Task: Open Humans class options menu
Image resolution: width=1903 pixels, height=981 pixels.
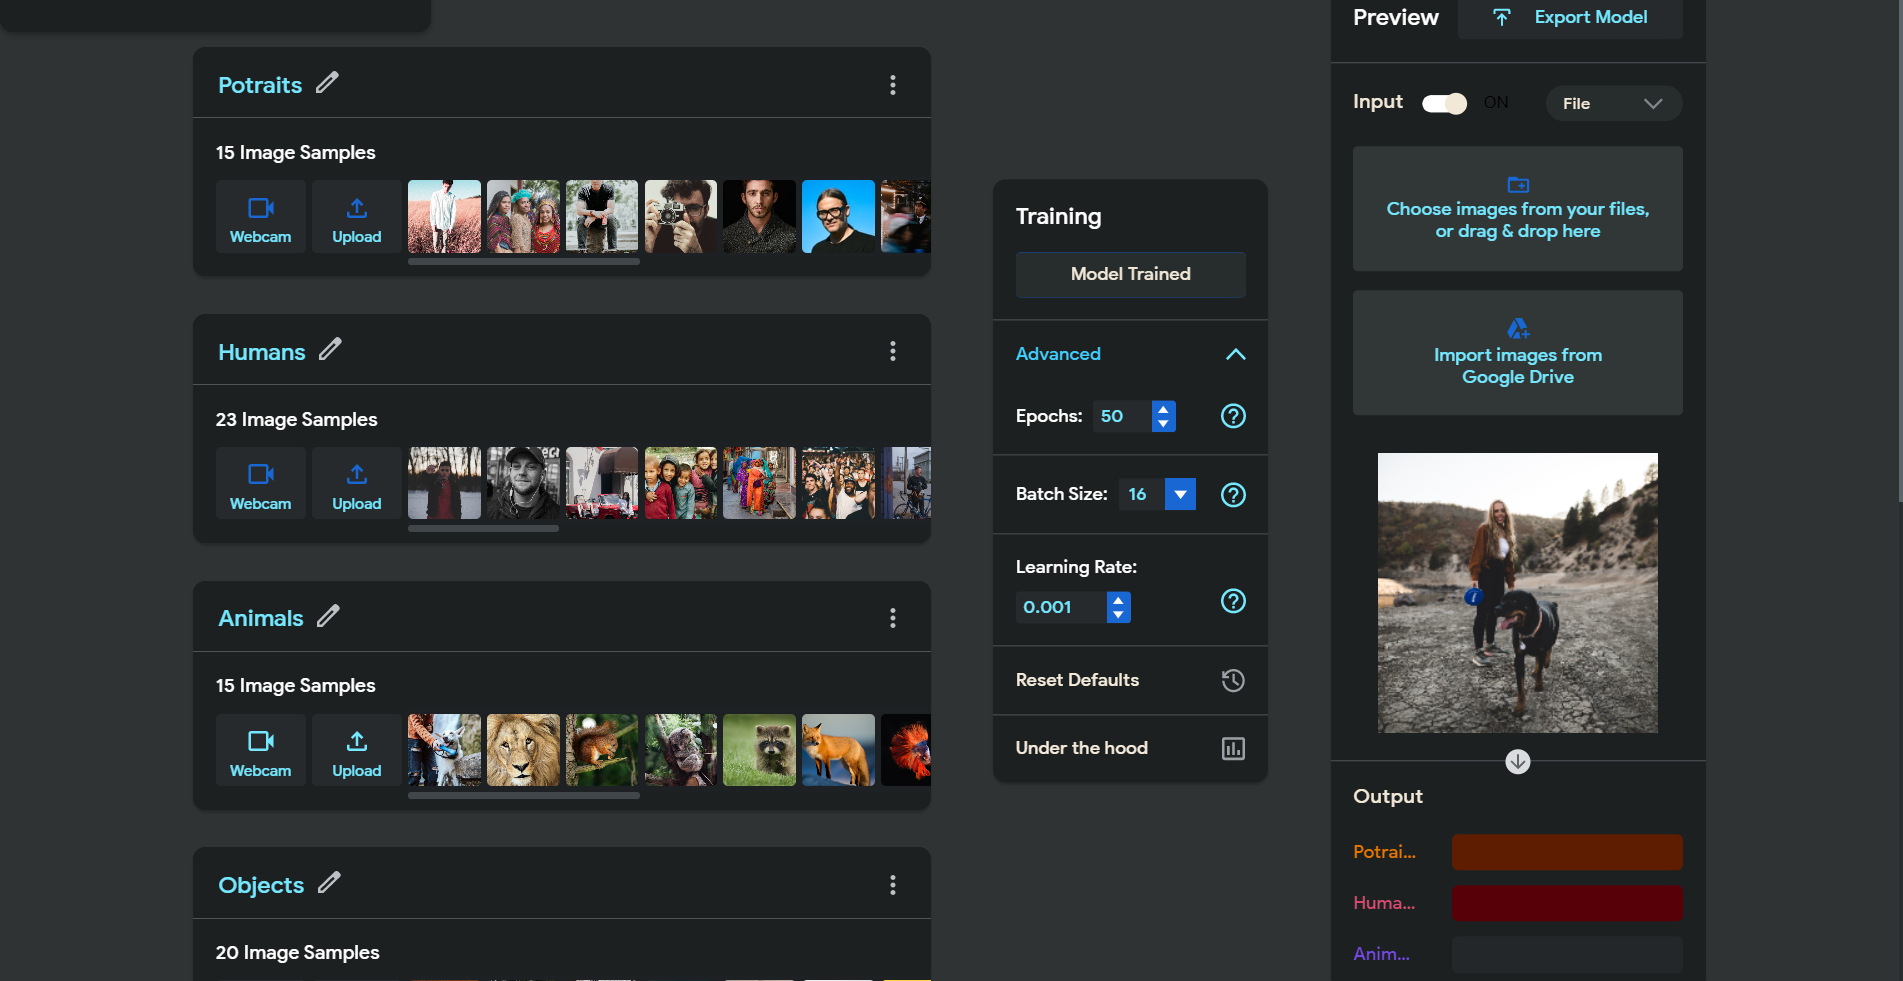Action: (x=893, y=351)
